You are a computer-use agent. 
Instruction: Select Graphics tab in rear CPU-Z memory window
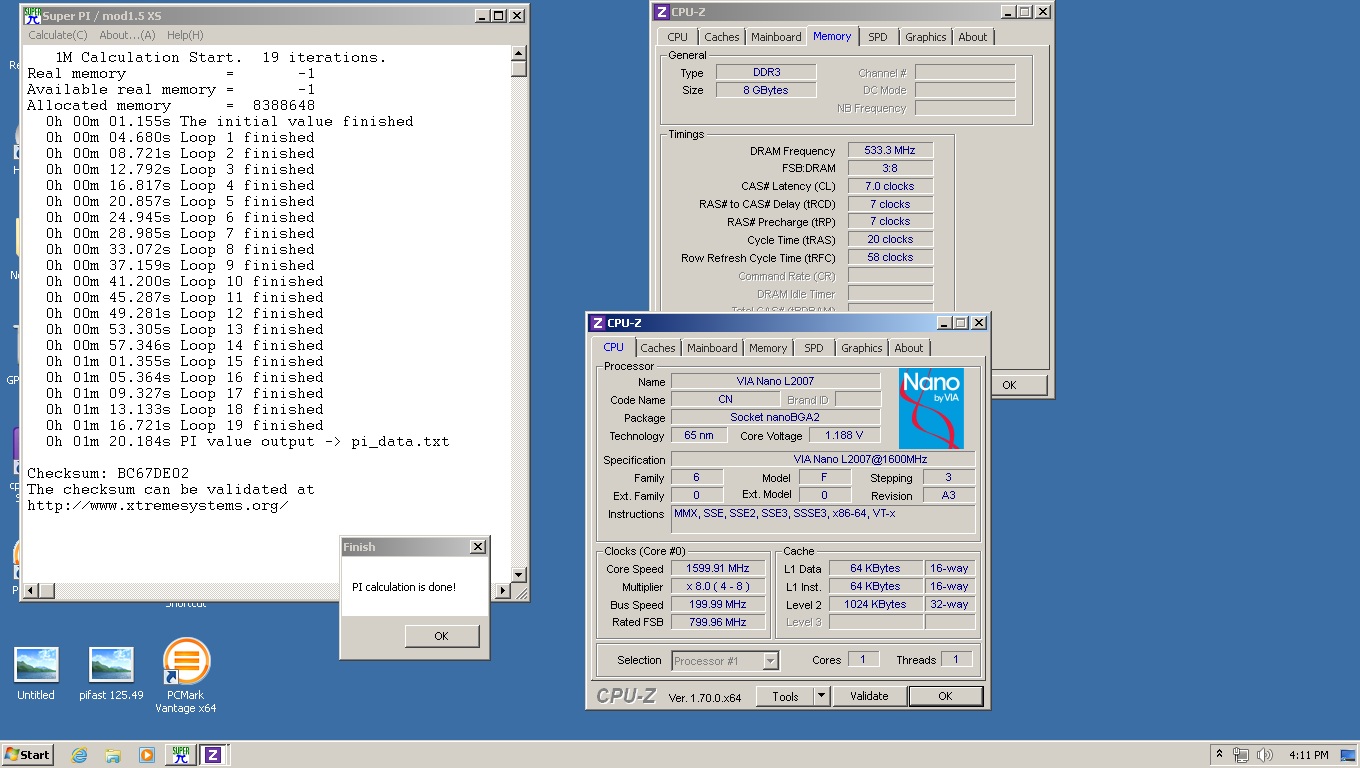(925, 37)
